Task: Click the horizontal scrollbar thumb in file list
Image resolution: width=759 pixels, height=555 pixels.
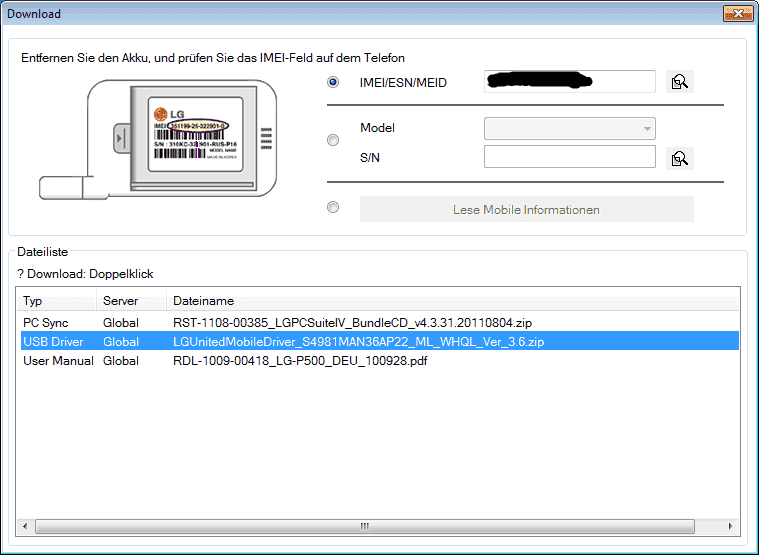Action: click(365, 526)
